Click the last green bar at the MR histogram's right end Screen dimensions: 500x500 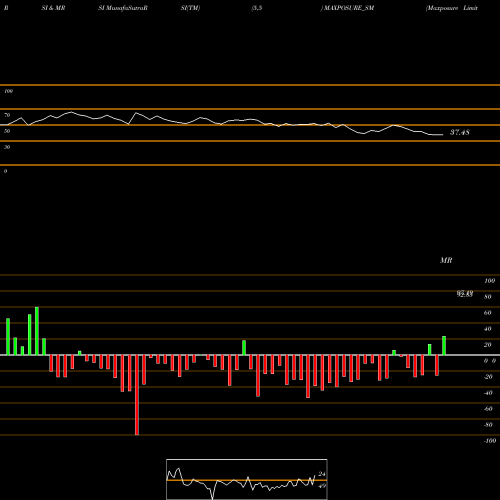pyautogui.click(x=444, y=346)
